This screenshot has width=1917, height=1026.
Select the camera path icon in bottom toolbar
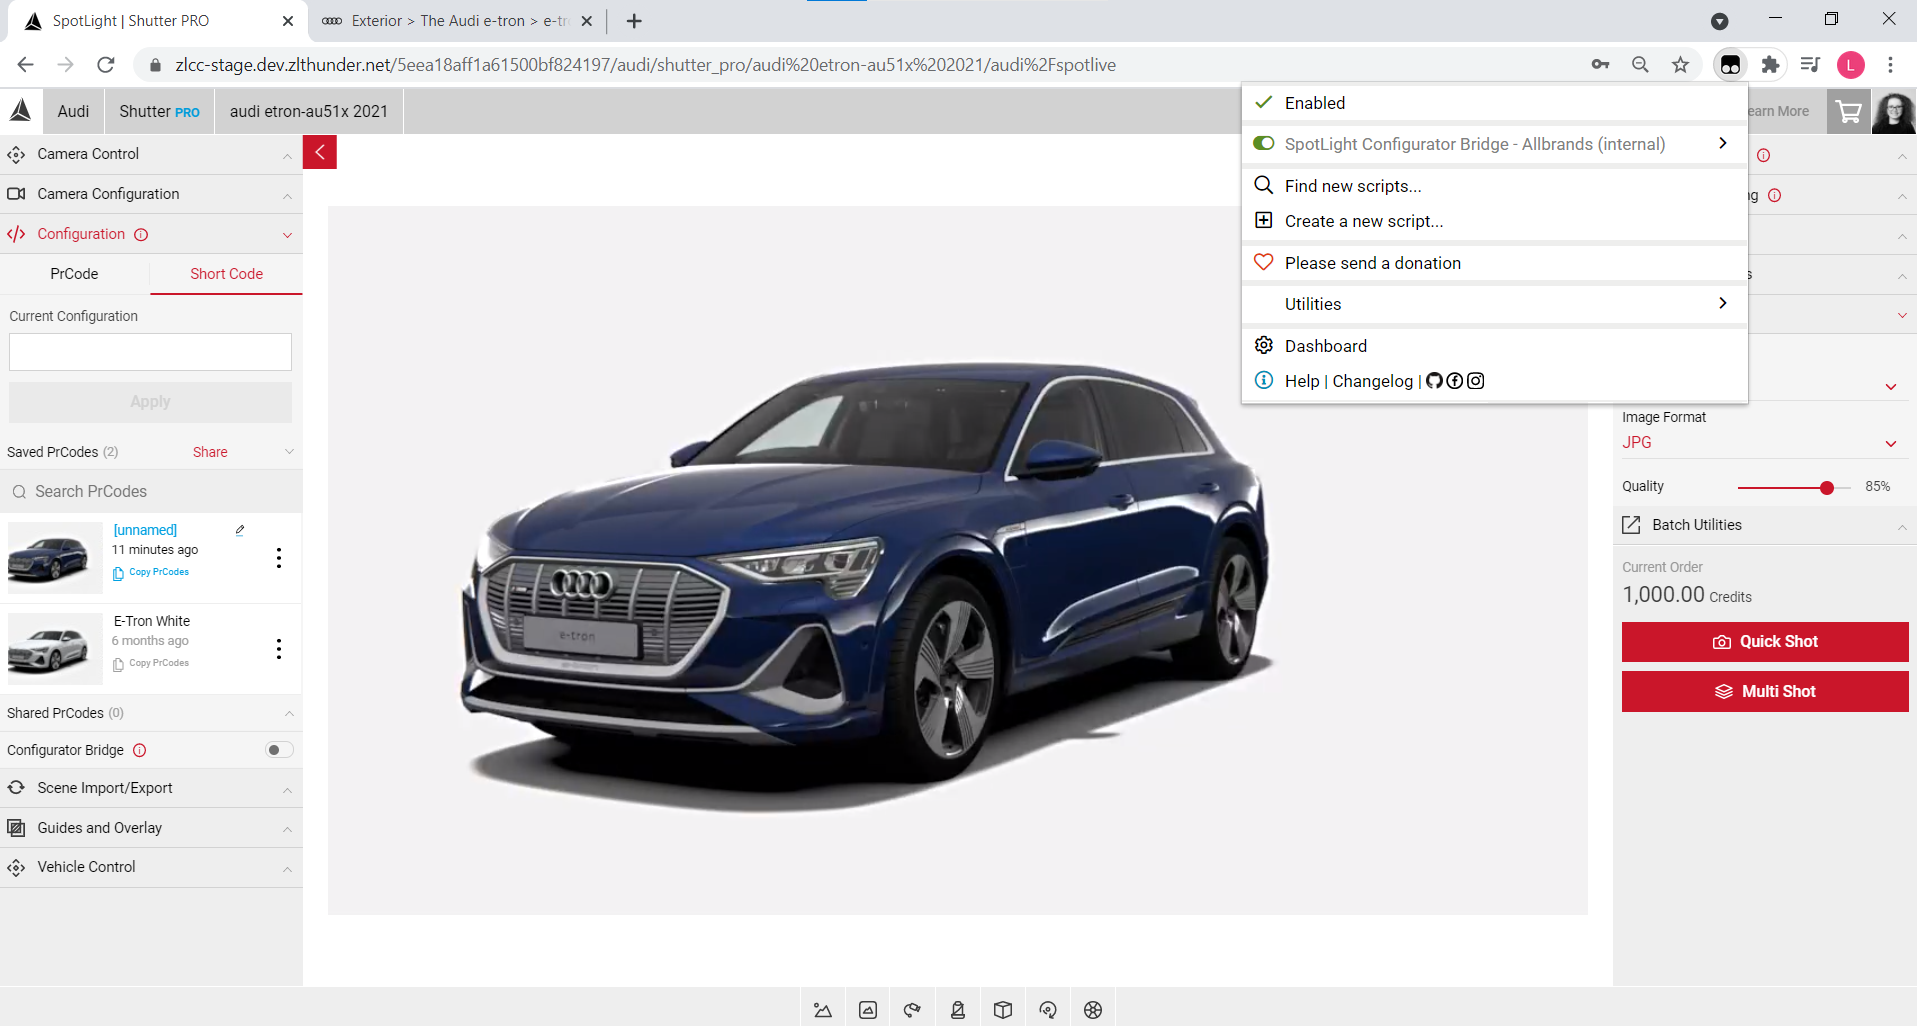[x=912, y=1010]
